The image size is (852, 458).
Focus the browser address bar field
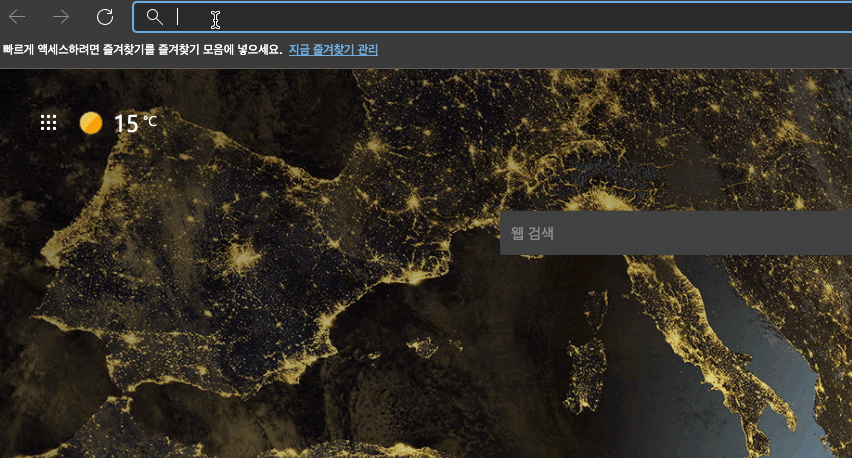(x=492, y=17)
